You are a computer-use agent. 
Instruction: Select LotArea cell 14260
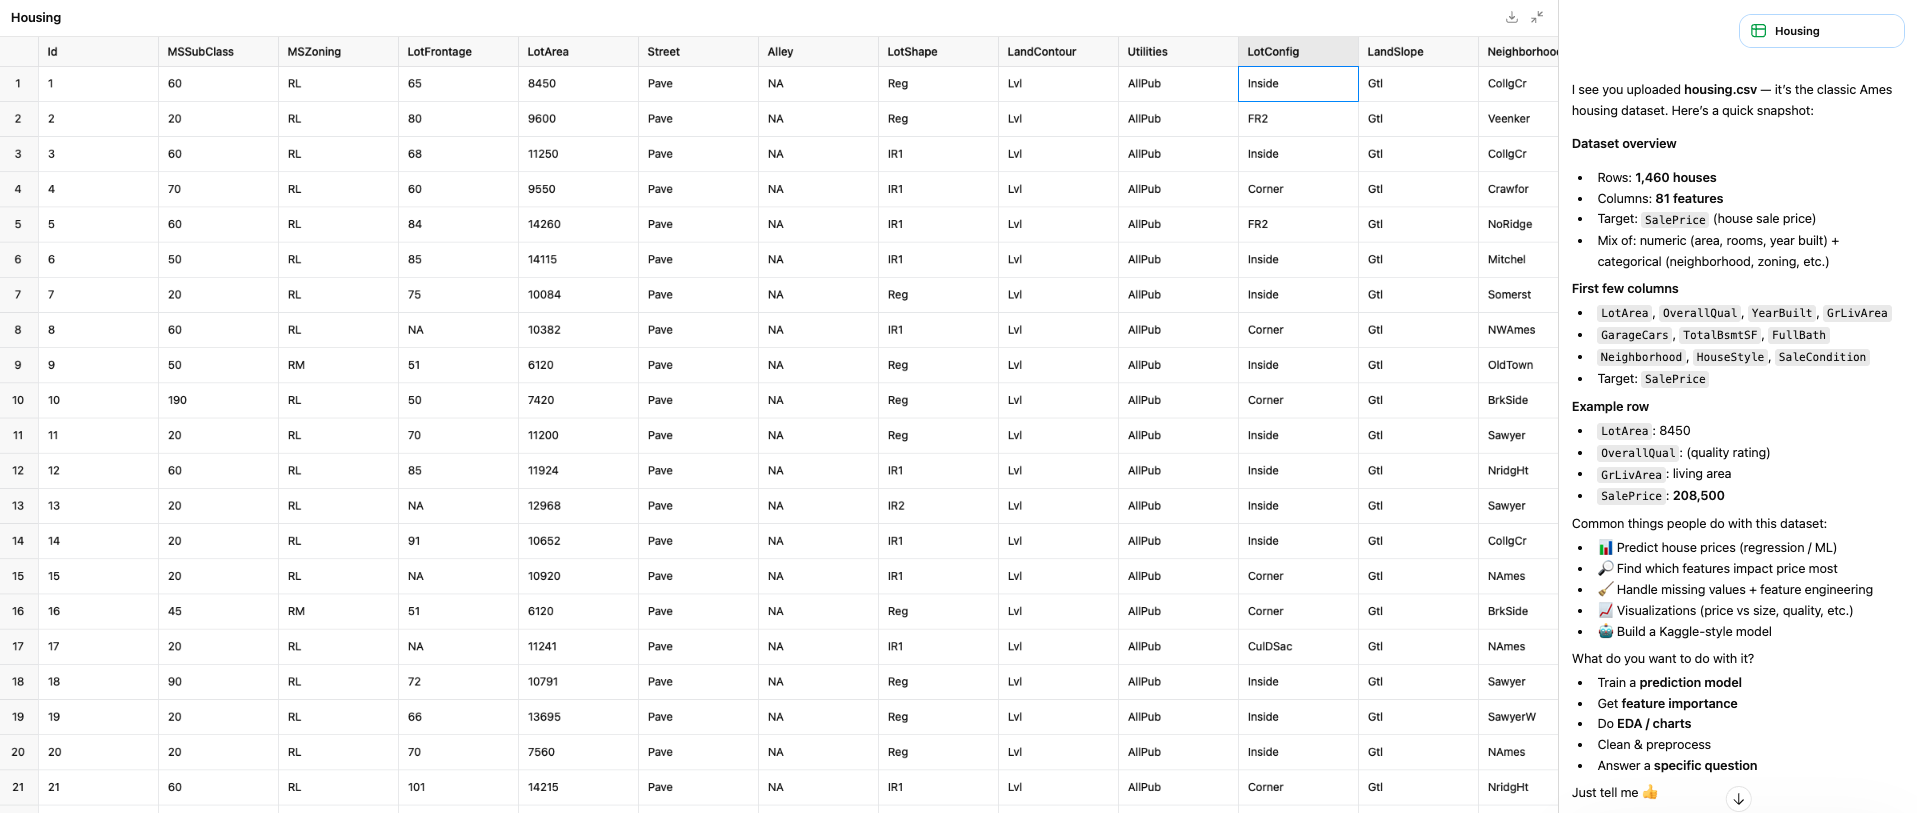(578, 224)
